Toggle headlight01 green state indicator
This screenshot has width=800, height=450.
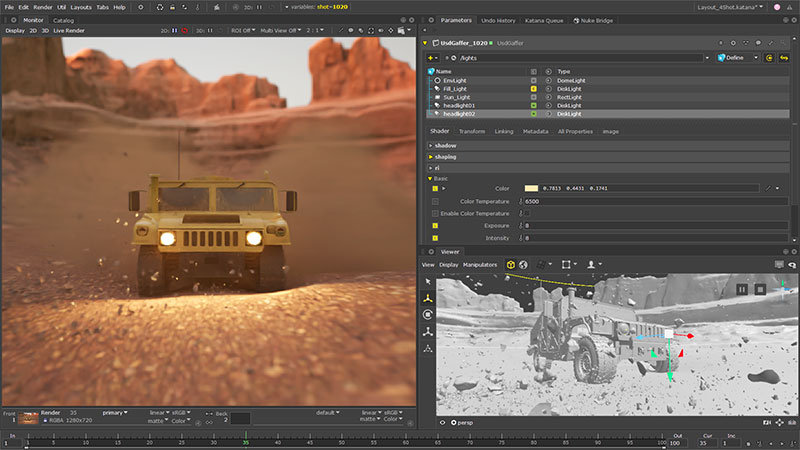pyautogui.click(x=534, y=105)
